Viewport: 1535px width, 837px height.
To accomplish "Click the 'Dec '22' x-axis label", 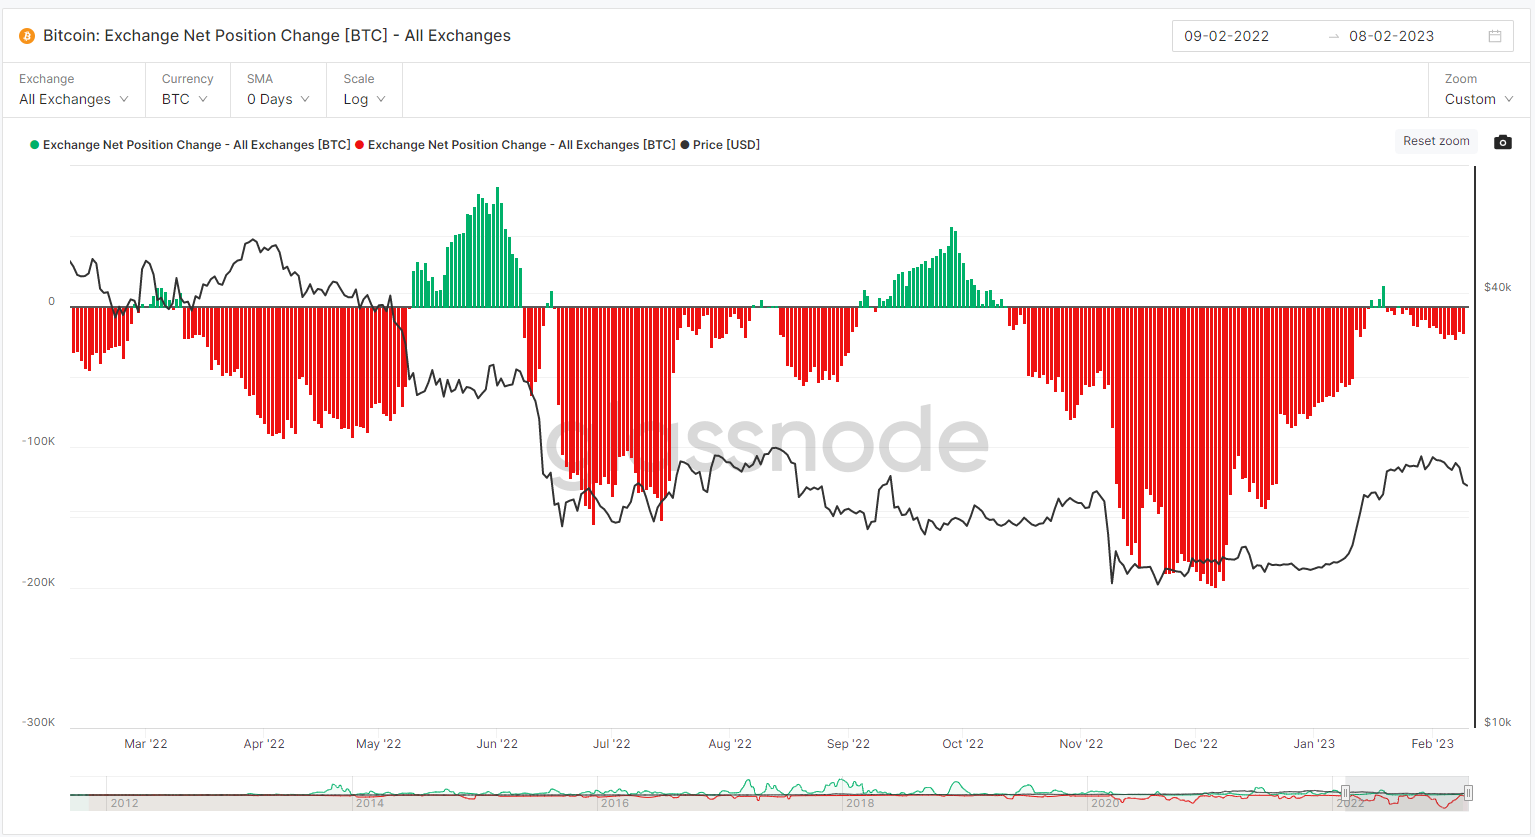I will (x=1196, y=744).
